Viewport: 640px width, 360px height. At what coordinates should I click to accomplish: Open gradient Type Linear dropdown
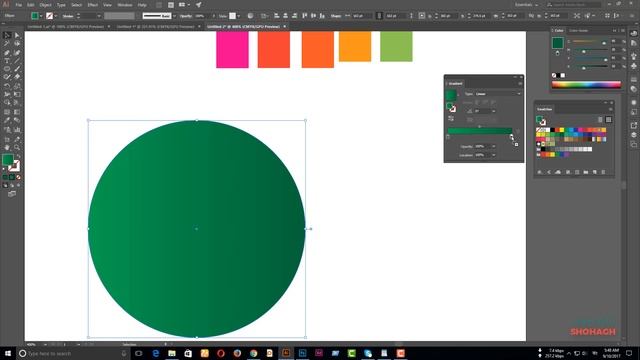point(498,94)
